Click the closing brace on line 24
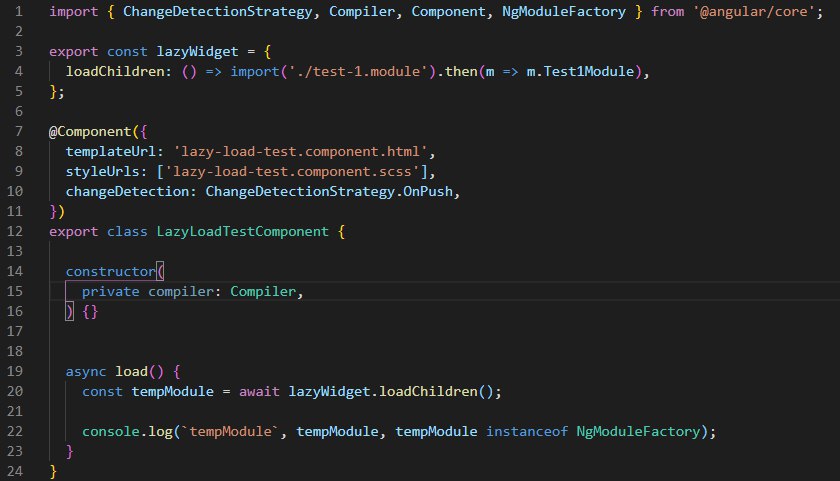840x481 pixels. click(53, 471)
